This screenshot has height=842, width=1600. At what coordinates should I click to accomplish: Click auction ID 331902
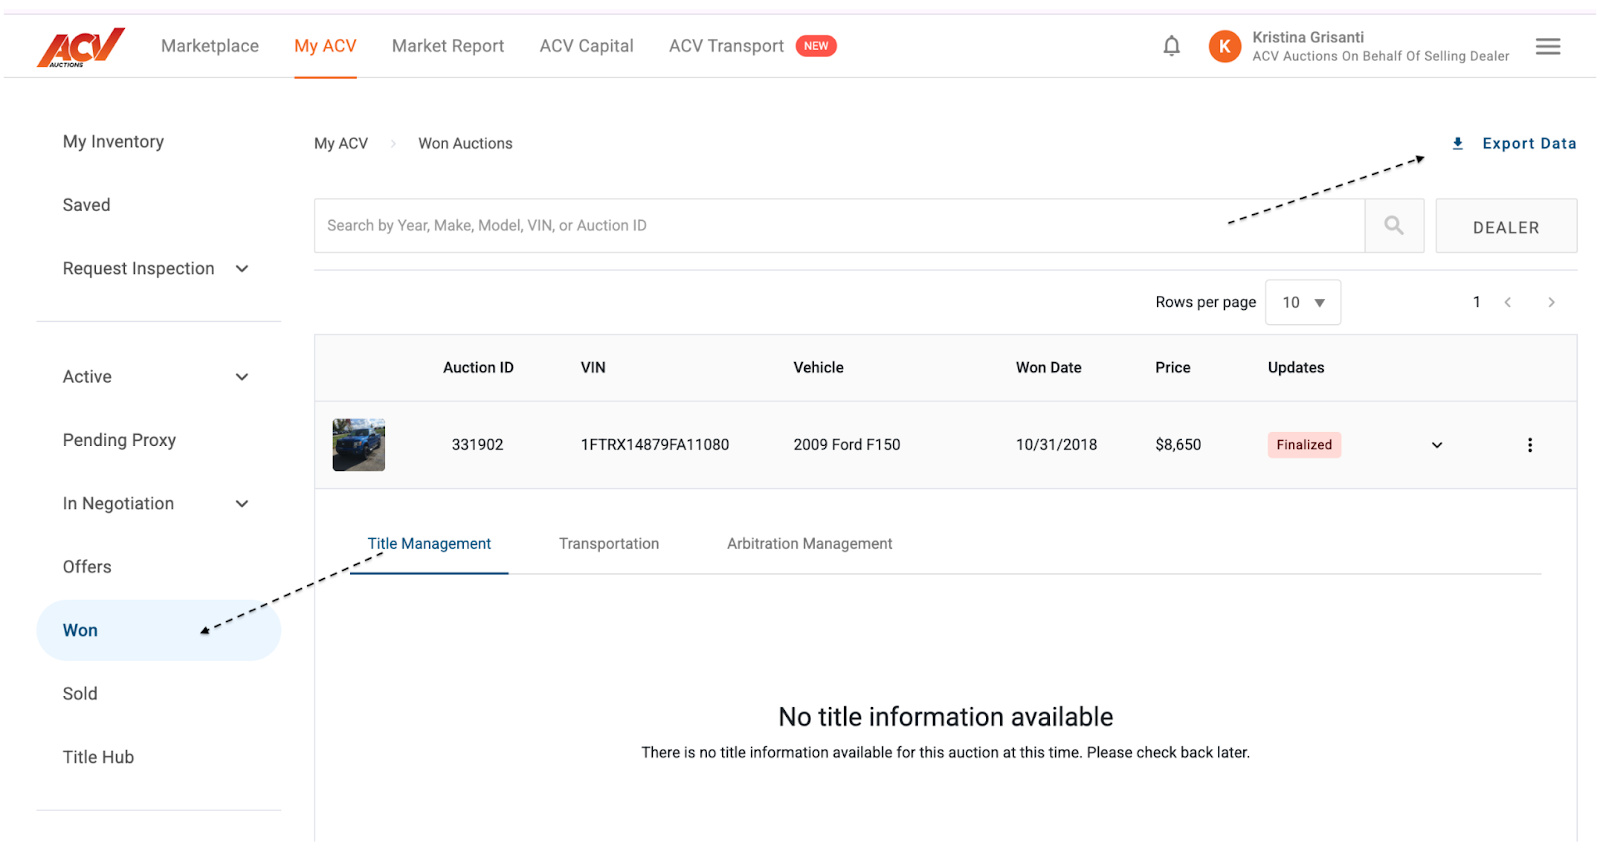pos(477,445)
